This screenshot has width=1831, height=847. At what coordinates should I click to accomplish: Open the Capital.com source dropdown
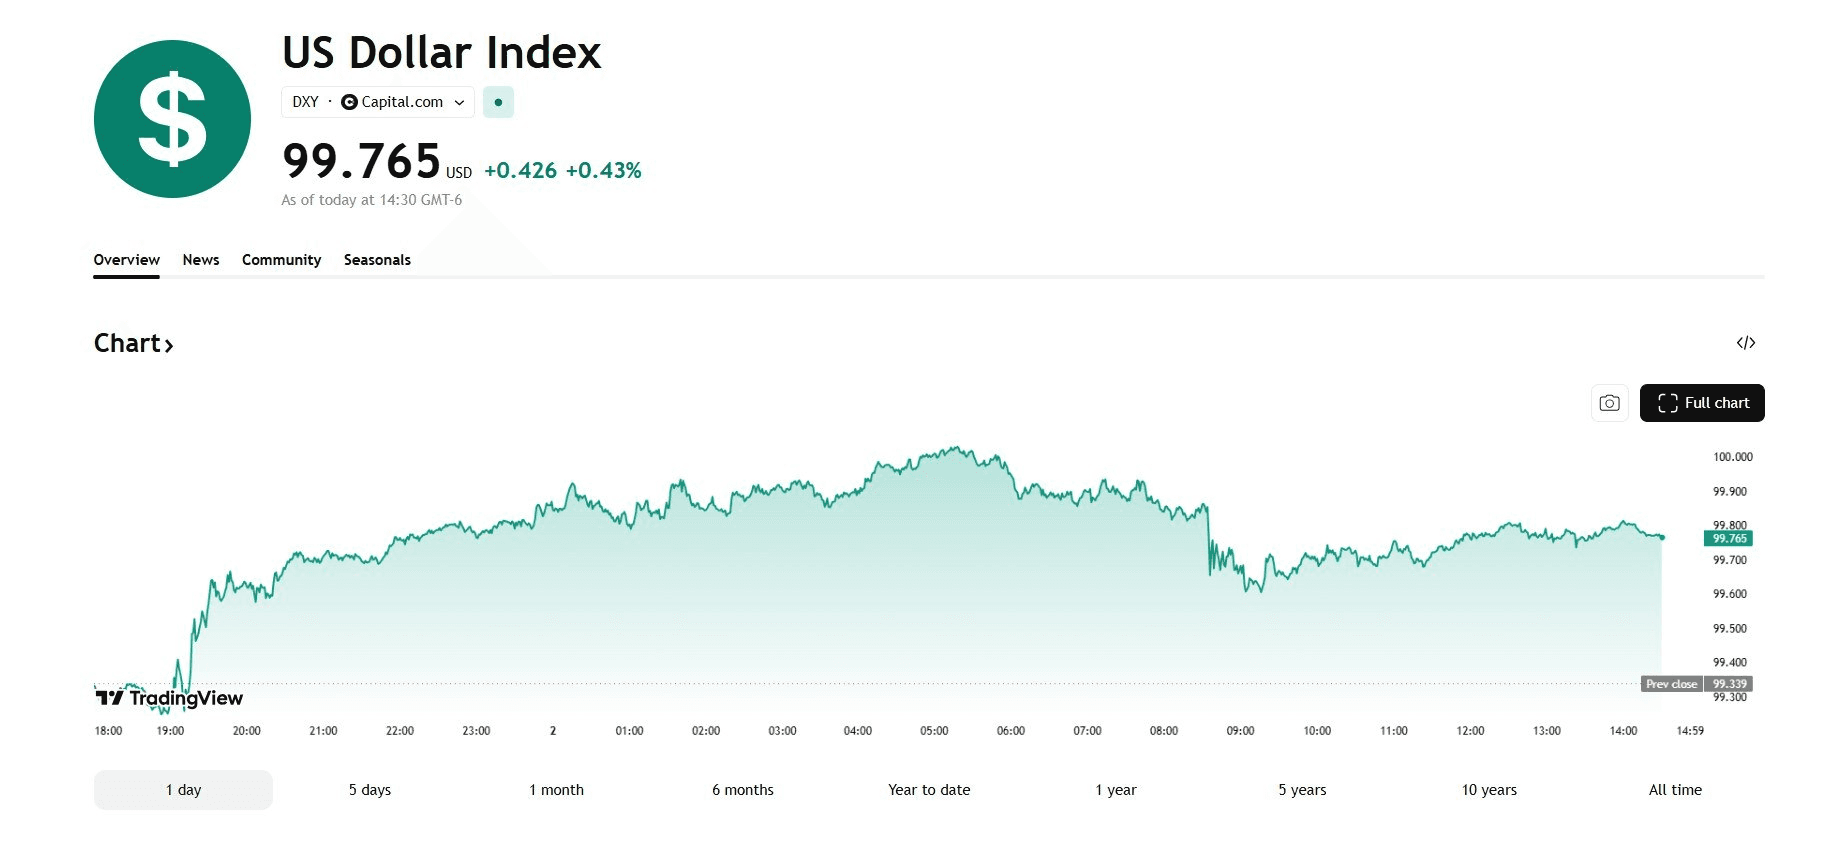point(459,102)
